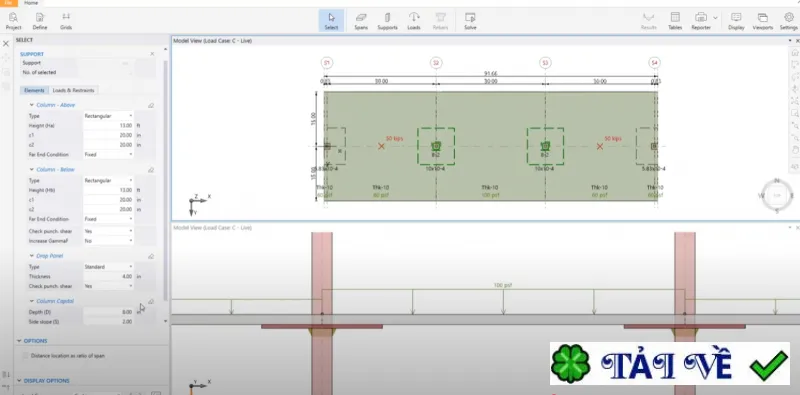The image size is (800, 395).
Task: Close the top Model View viewport
Action: point(797,40)
